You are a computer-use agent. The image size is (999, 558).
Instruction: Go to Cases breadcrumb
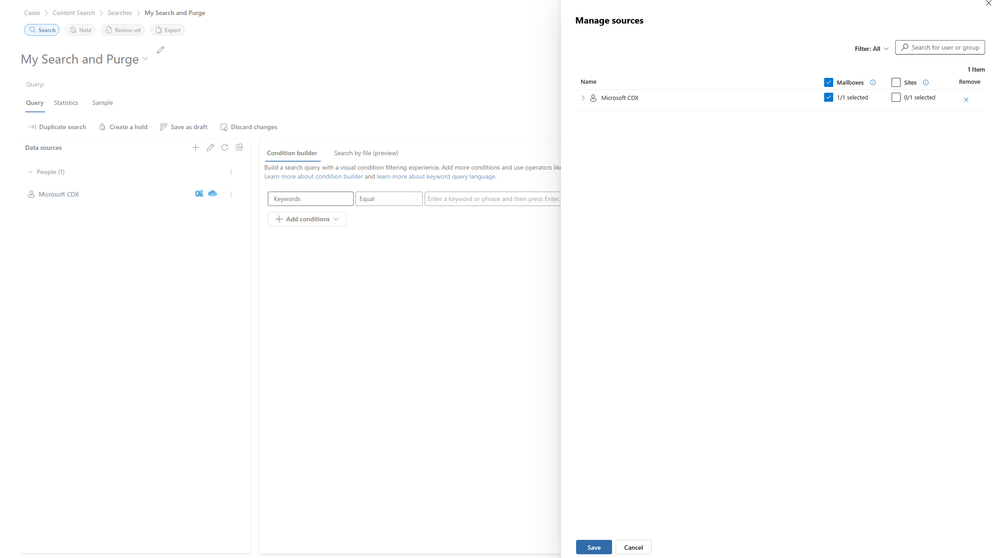[x=32, y=13]
